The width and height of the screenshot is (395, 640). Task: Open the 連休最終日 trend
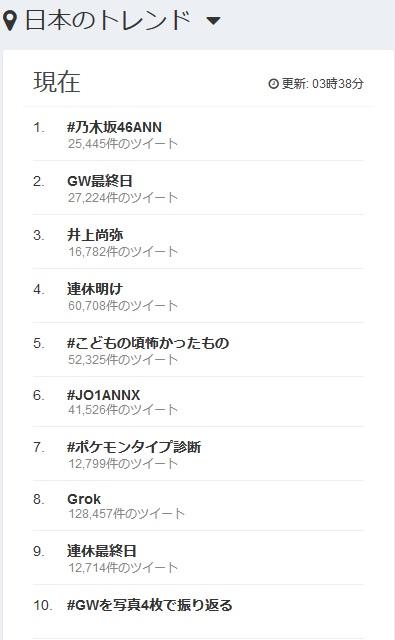click(x=102, y=551)
